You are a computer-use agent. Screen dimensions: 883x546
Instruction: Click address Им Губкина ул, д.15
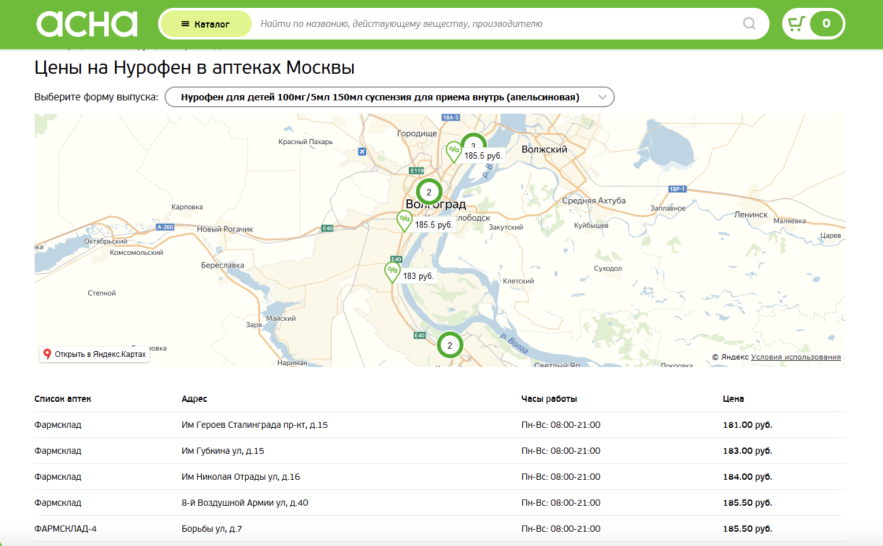222,451
